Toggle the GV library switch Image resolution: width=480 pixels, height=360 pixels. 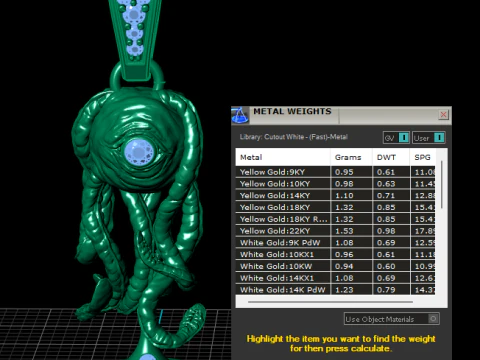pos(396,138)
